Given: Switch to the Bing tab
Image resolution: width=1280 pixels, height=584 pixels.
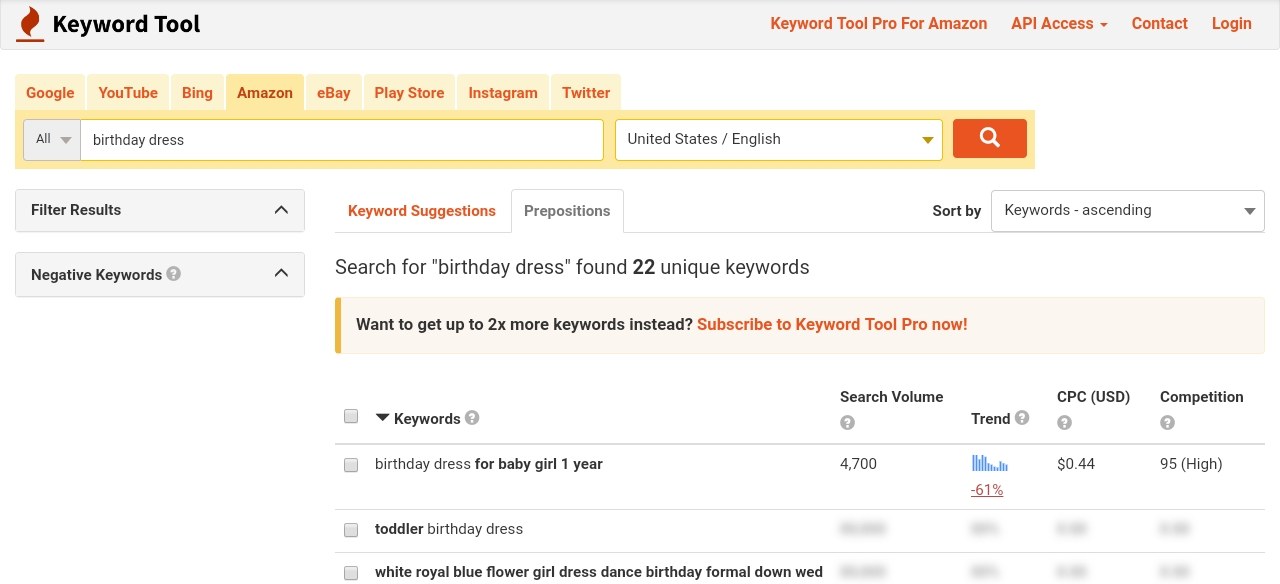Looking at the screenshot, I should pyautogui.click(x=197, y=92).
